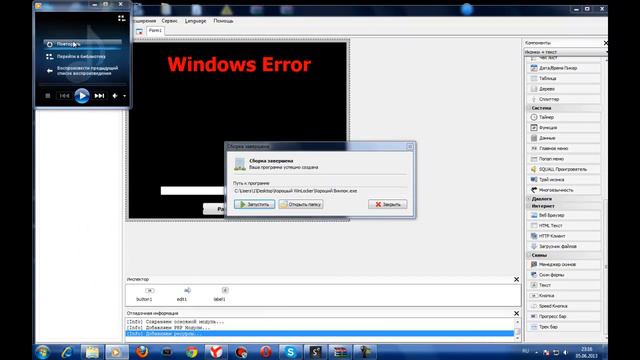The image size is (640, 360).
Task: Open the Сервис menu
Action: tap(169, 21)
